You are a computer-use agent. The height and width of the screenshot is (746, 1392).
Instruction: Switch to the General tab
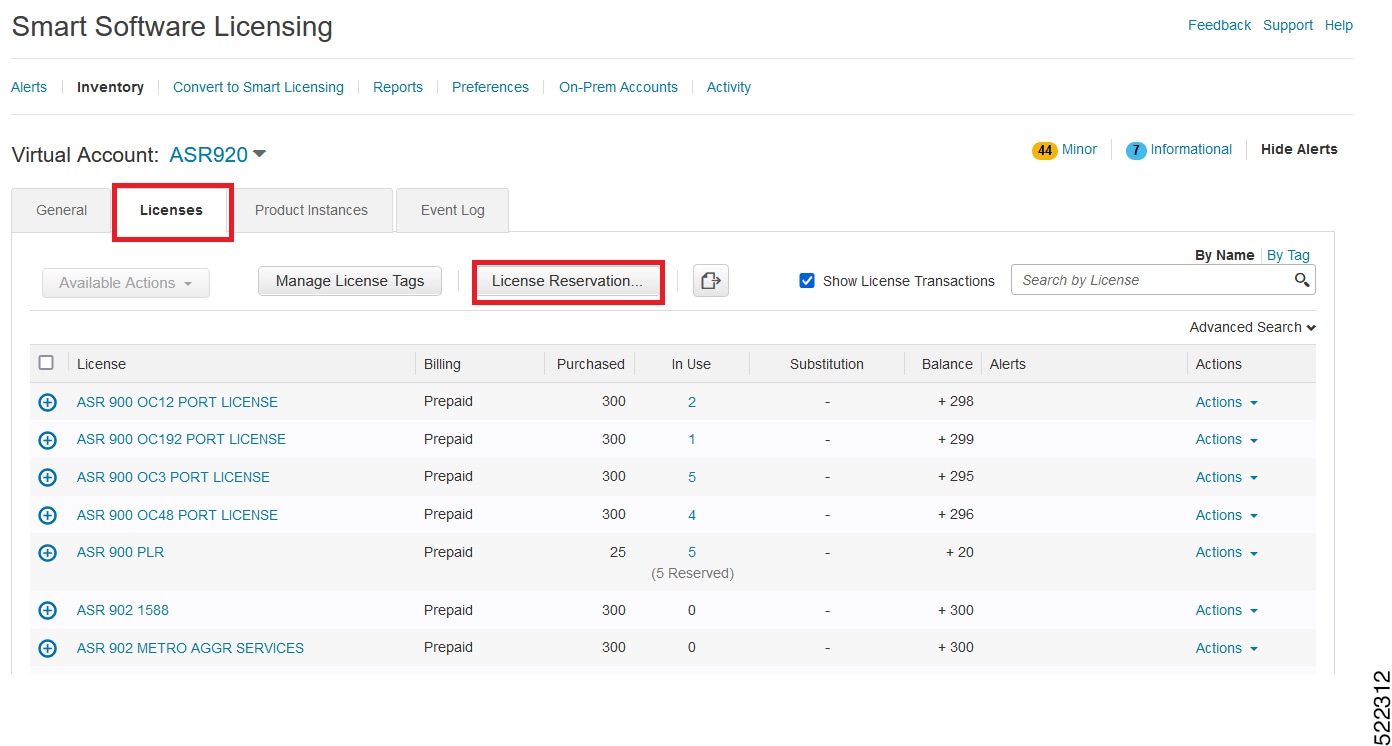[x=62, y=210]
